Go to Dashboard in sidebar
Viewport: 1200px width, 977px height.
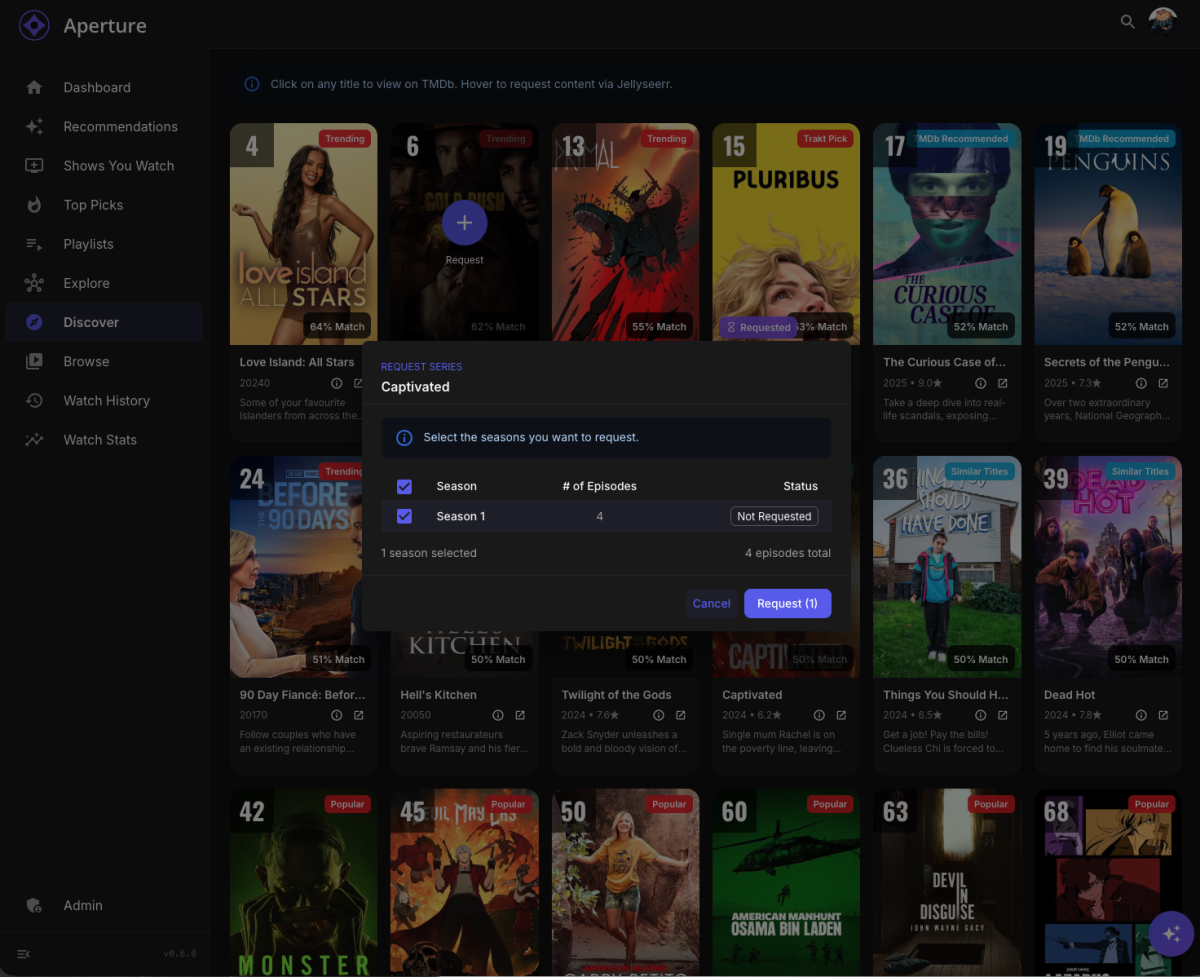pos(104,87)
